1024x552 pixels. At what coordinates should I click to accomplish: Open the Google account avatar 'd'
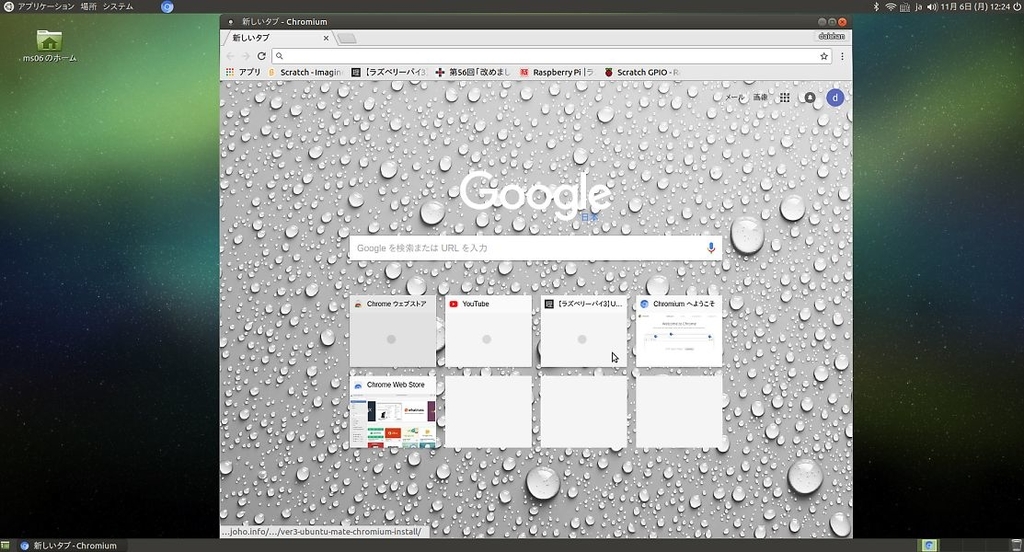(x=835, y=98)
